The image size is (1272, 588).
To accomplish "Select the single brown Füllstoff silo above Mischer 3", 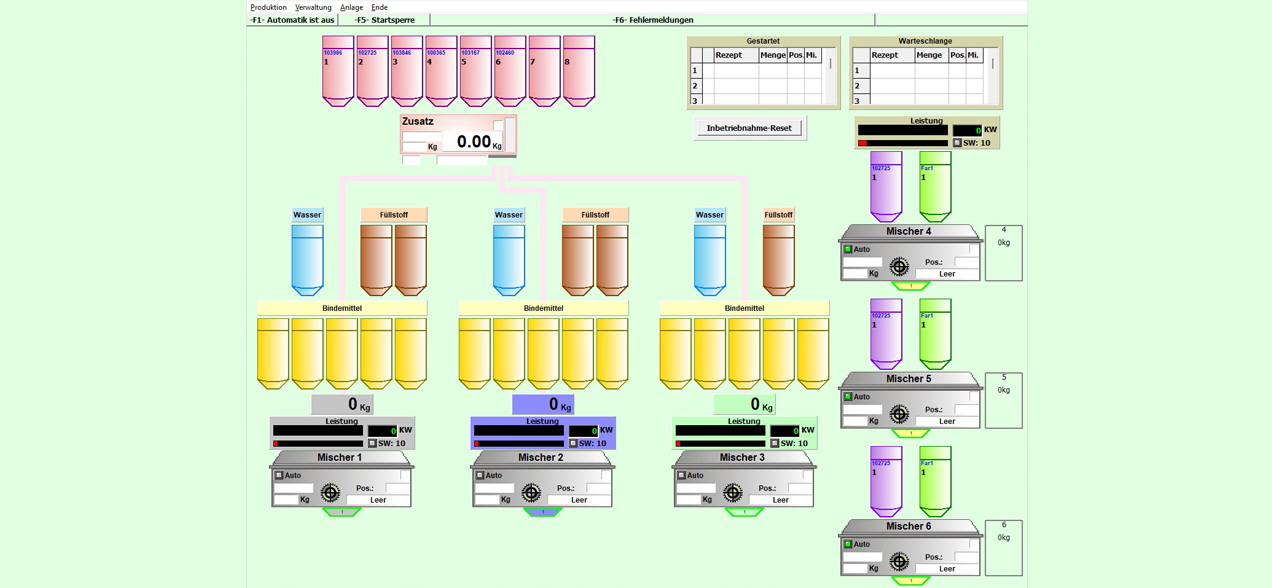I will click(778, 260).
